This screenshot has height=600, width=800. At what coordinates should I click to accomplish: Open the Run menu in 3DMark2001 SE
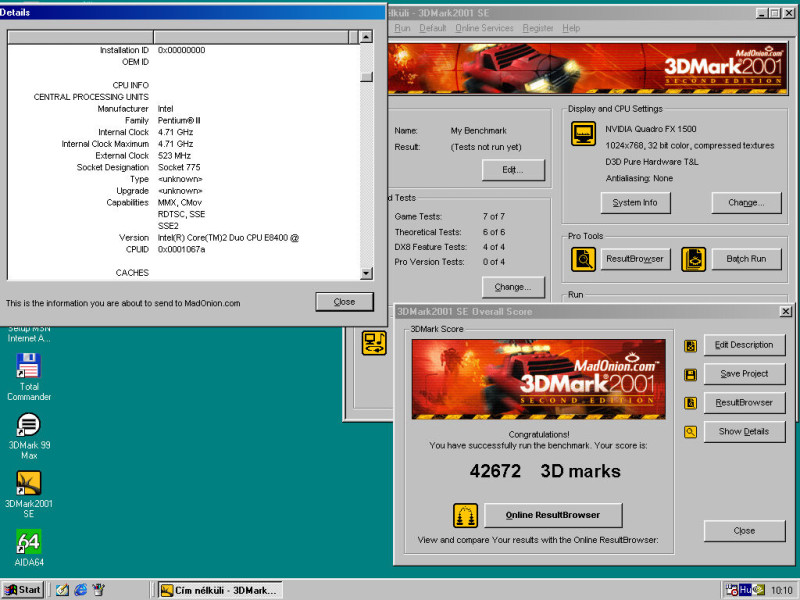[402, 28]
